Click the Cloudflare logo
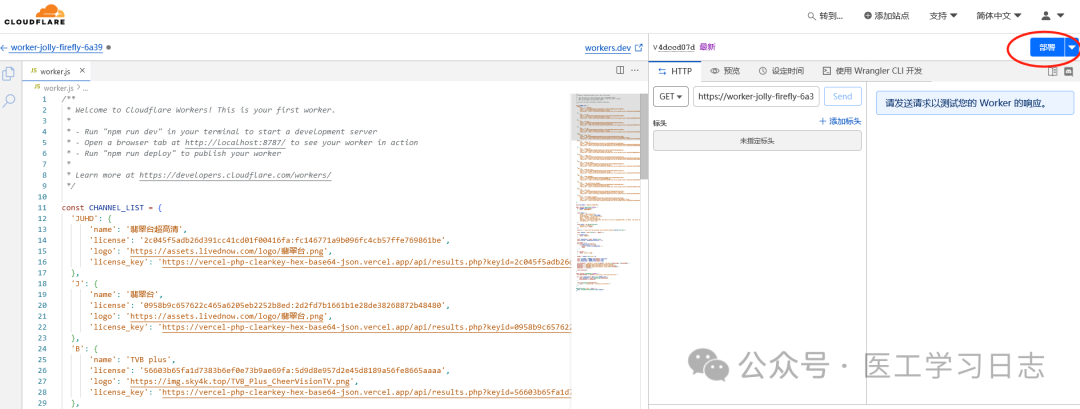This screenshot has width=1080, height=409. [34, 14]
